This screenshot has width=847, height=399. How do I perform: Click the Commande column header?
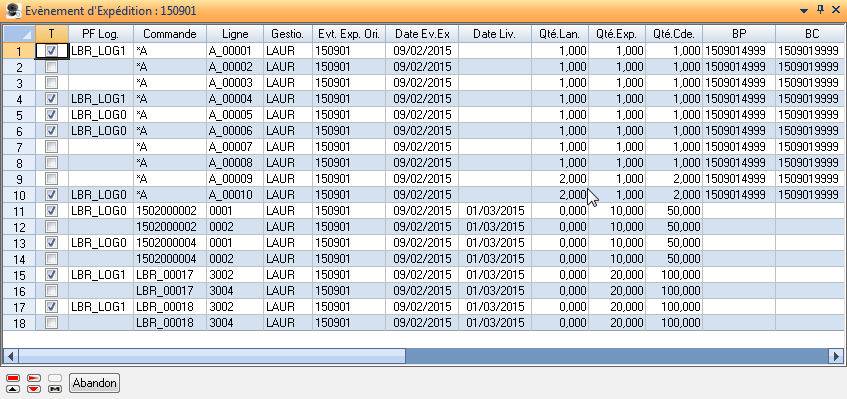coord(170,34)
